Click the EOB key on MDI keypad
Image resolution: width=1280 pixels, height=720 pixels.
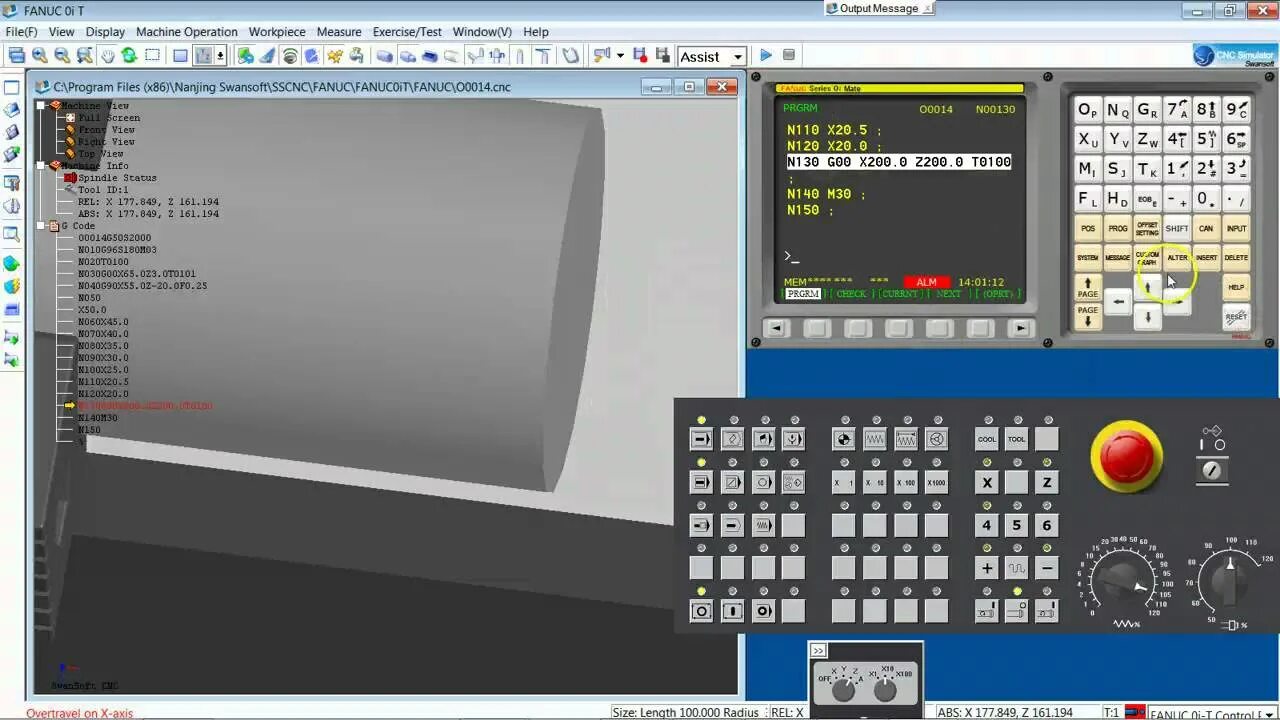point(1147,199)
